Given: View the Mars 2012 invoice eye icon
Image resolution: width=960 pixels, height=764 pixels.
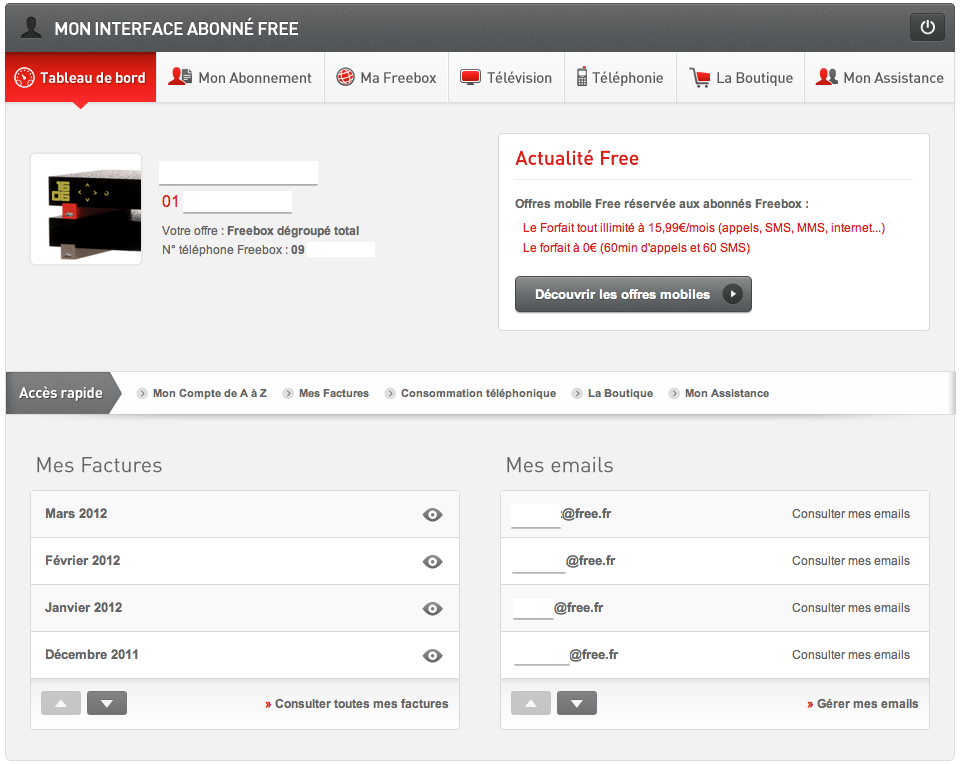Looking at the screenshot, I should [x=432, y=515].
